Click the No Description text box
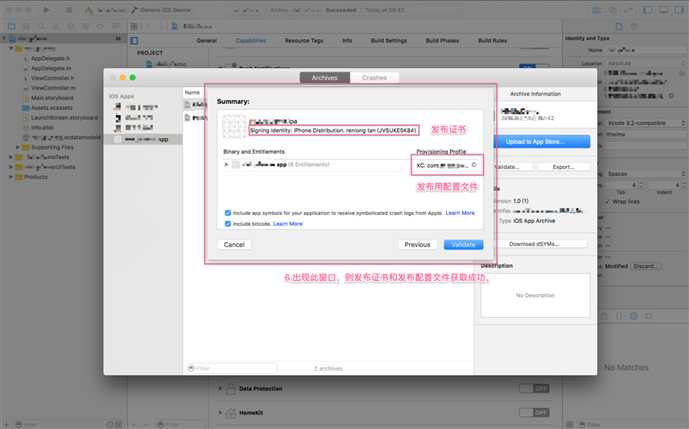The width and height of the screenshot is (689, 429). (x=535, y=295)
